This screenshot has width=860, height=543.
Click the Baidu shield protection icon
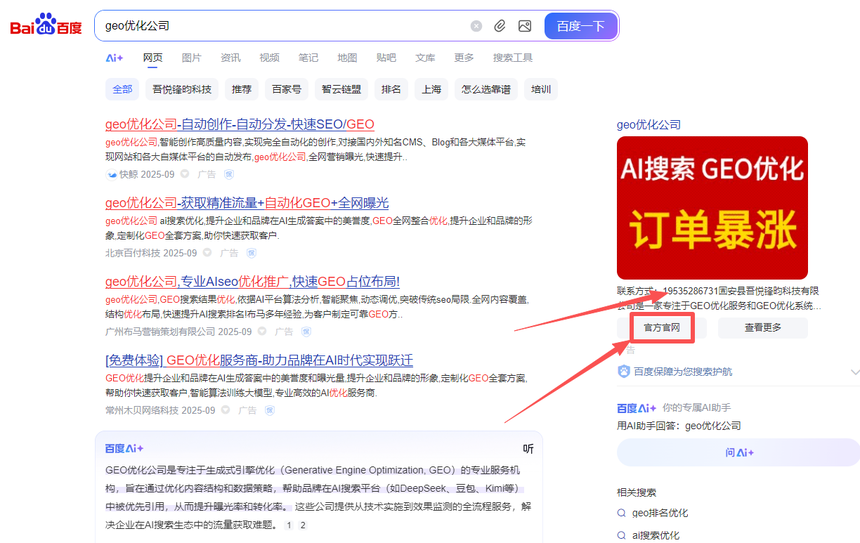624,371
